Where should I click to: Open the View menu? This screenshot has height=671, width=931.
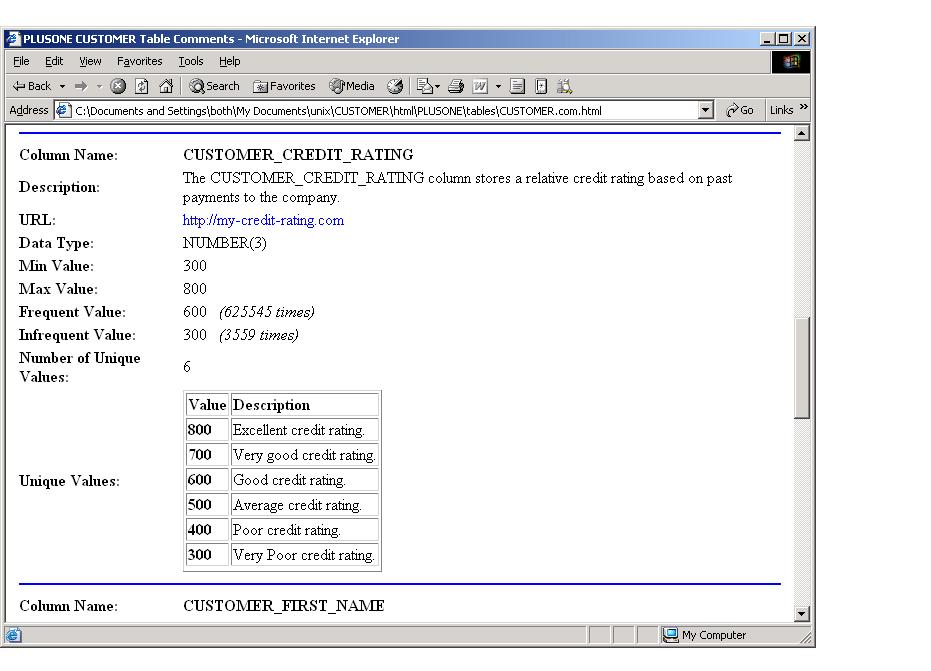click(90, 61)
